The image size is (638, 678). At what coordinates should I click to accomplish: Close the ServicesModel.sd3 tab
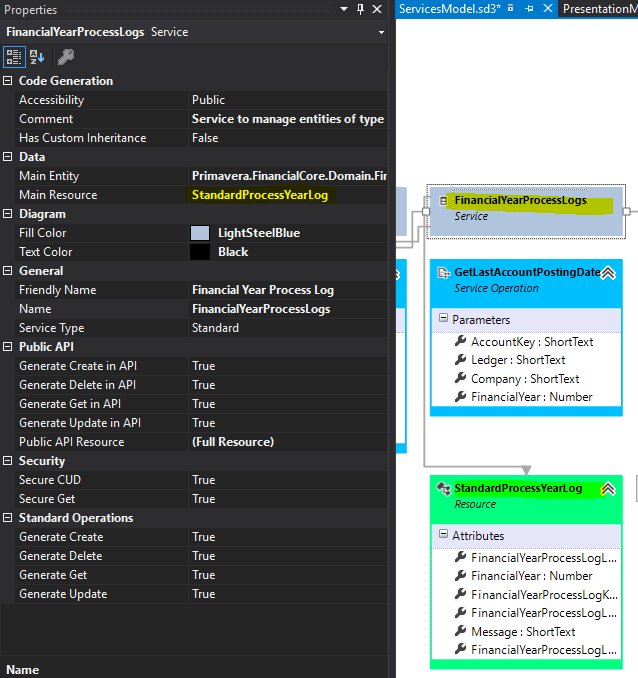click(548, 9)
